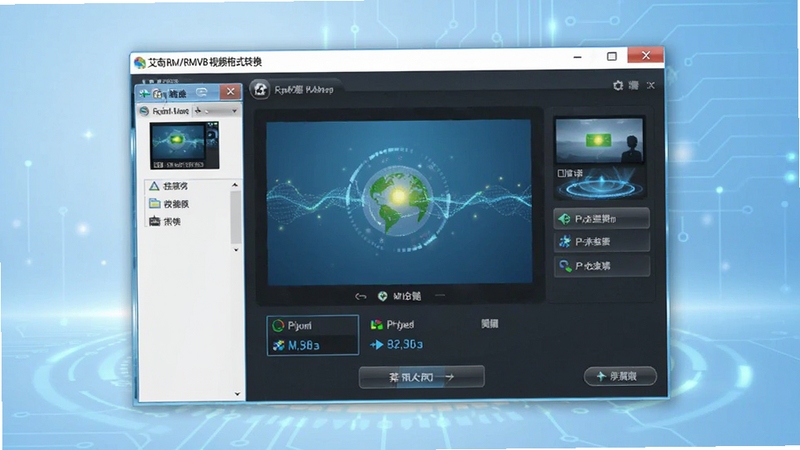Click the colorful app logo in title bar
This screenshot has width=800, height=450.
coord(140,63)
